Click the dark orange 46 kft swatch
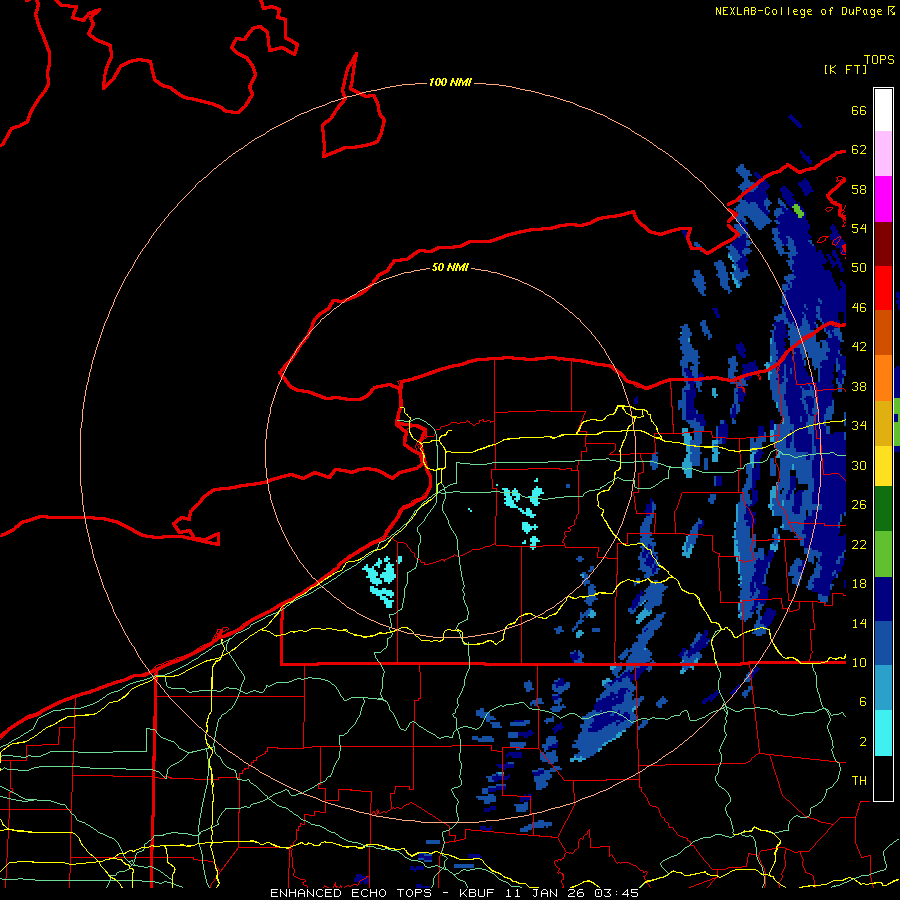This screenshot has width=900, height=900. coord(883,333)
